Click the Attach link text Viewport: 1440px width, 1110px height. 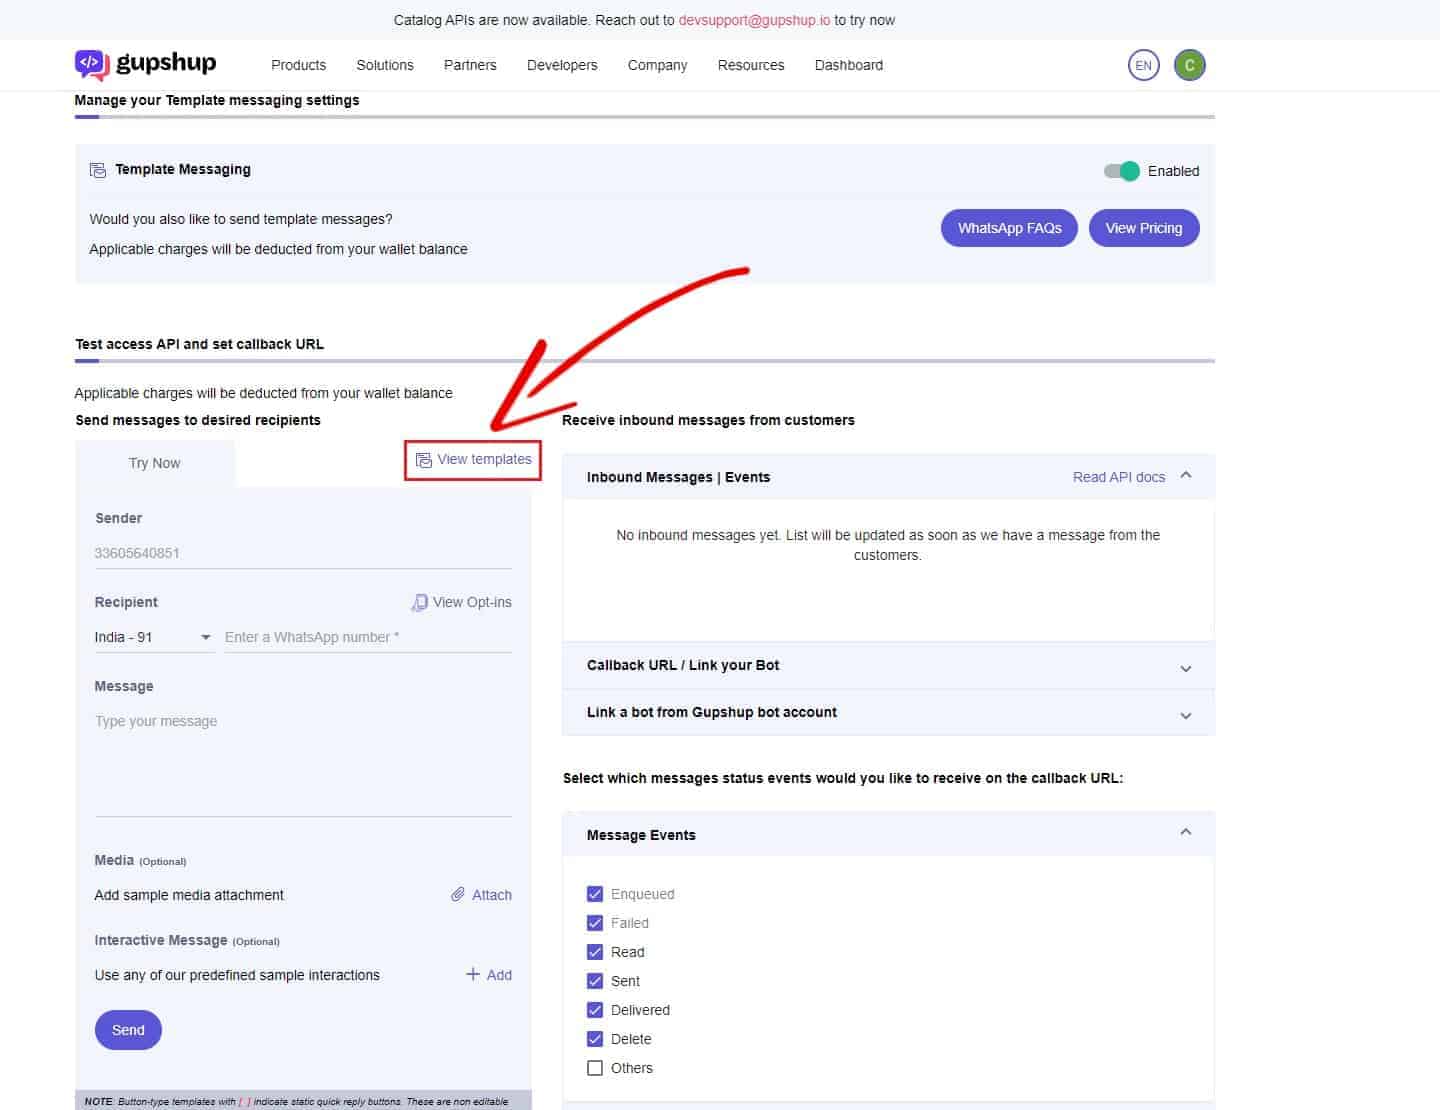pyautogui.click(x=492, y=895)
